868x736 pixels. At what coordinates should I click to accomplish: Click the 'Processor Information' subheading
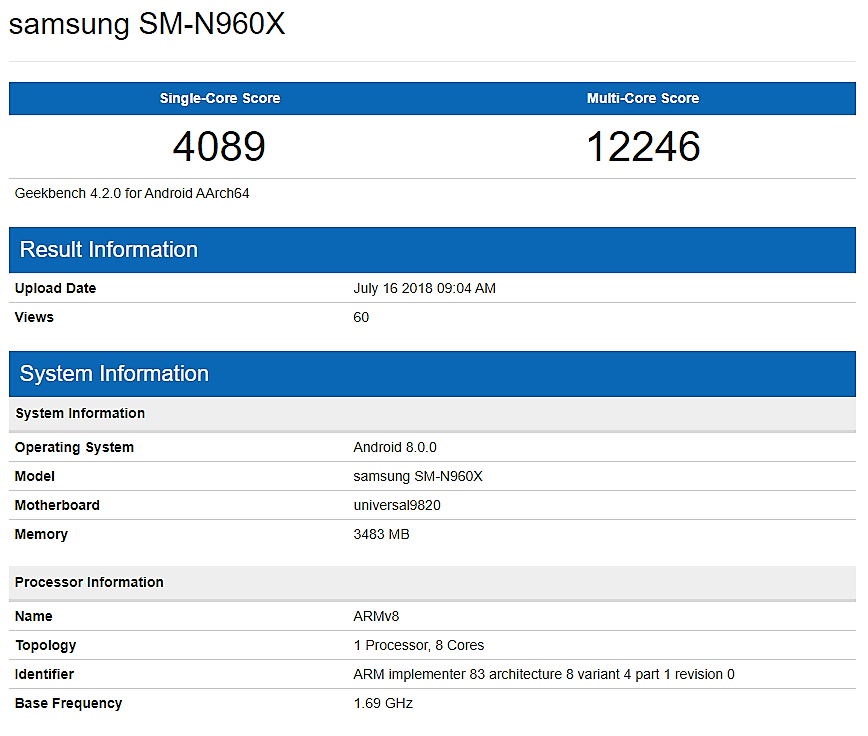point(432,582)
